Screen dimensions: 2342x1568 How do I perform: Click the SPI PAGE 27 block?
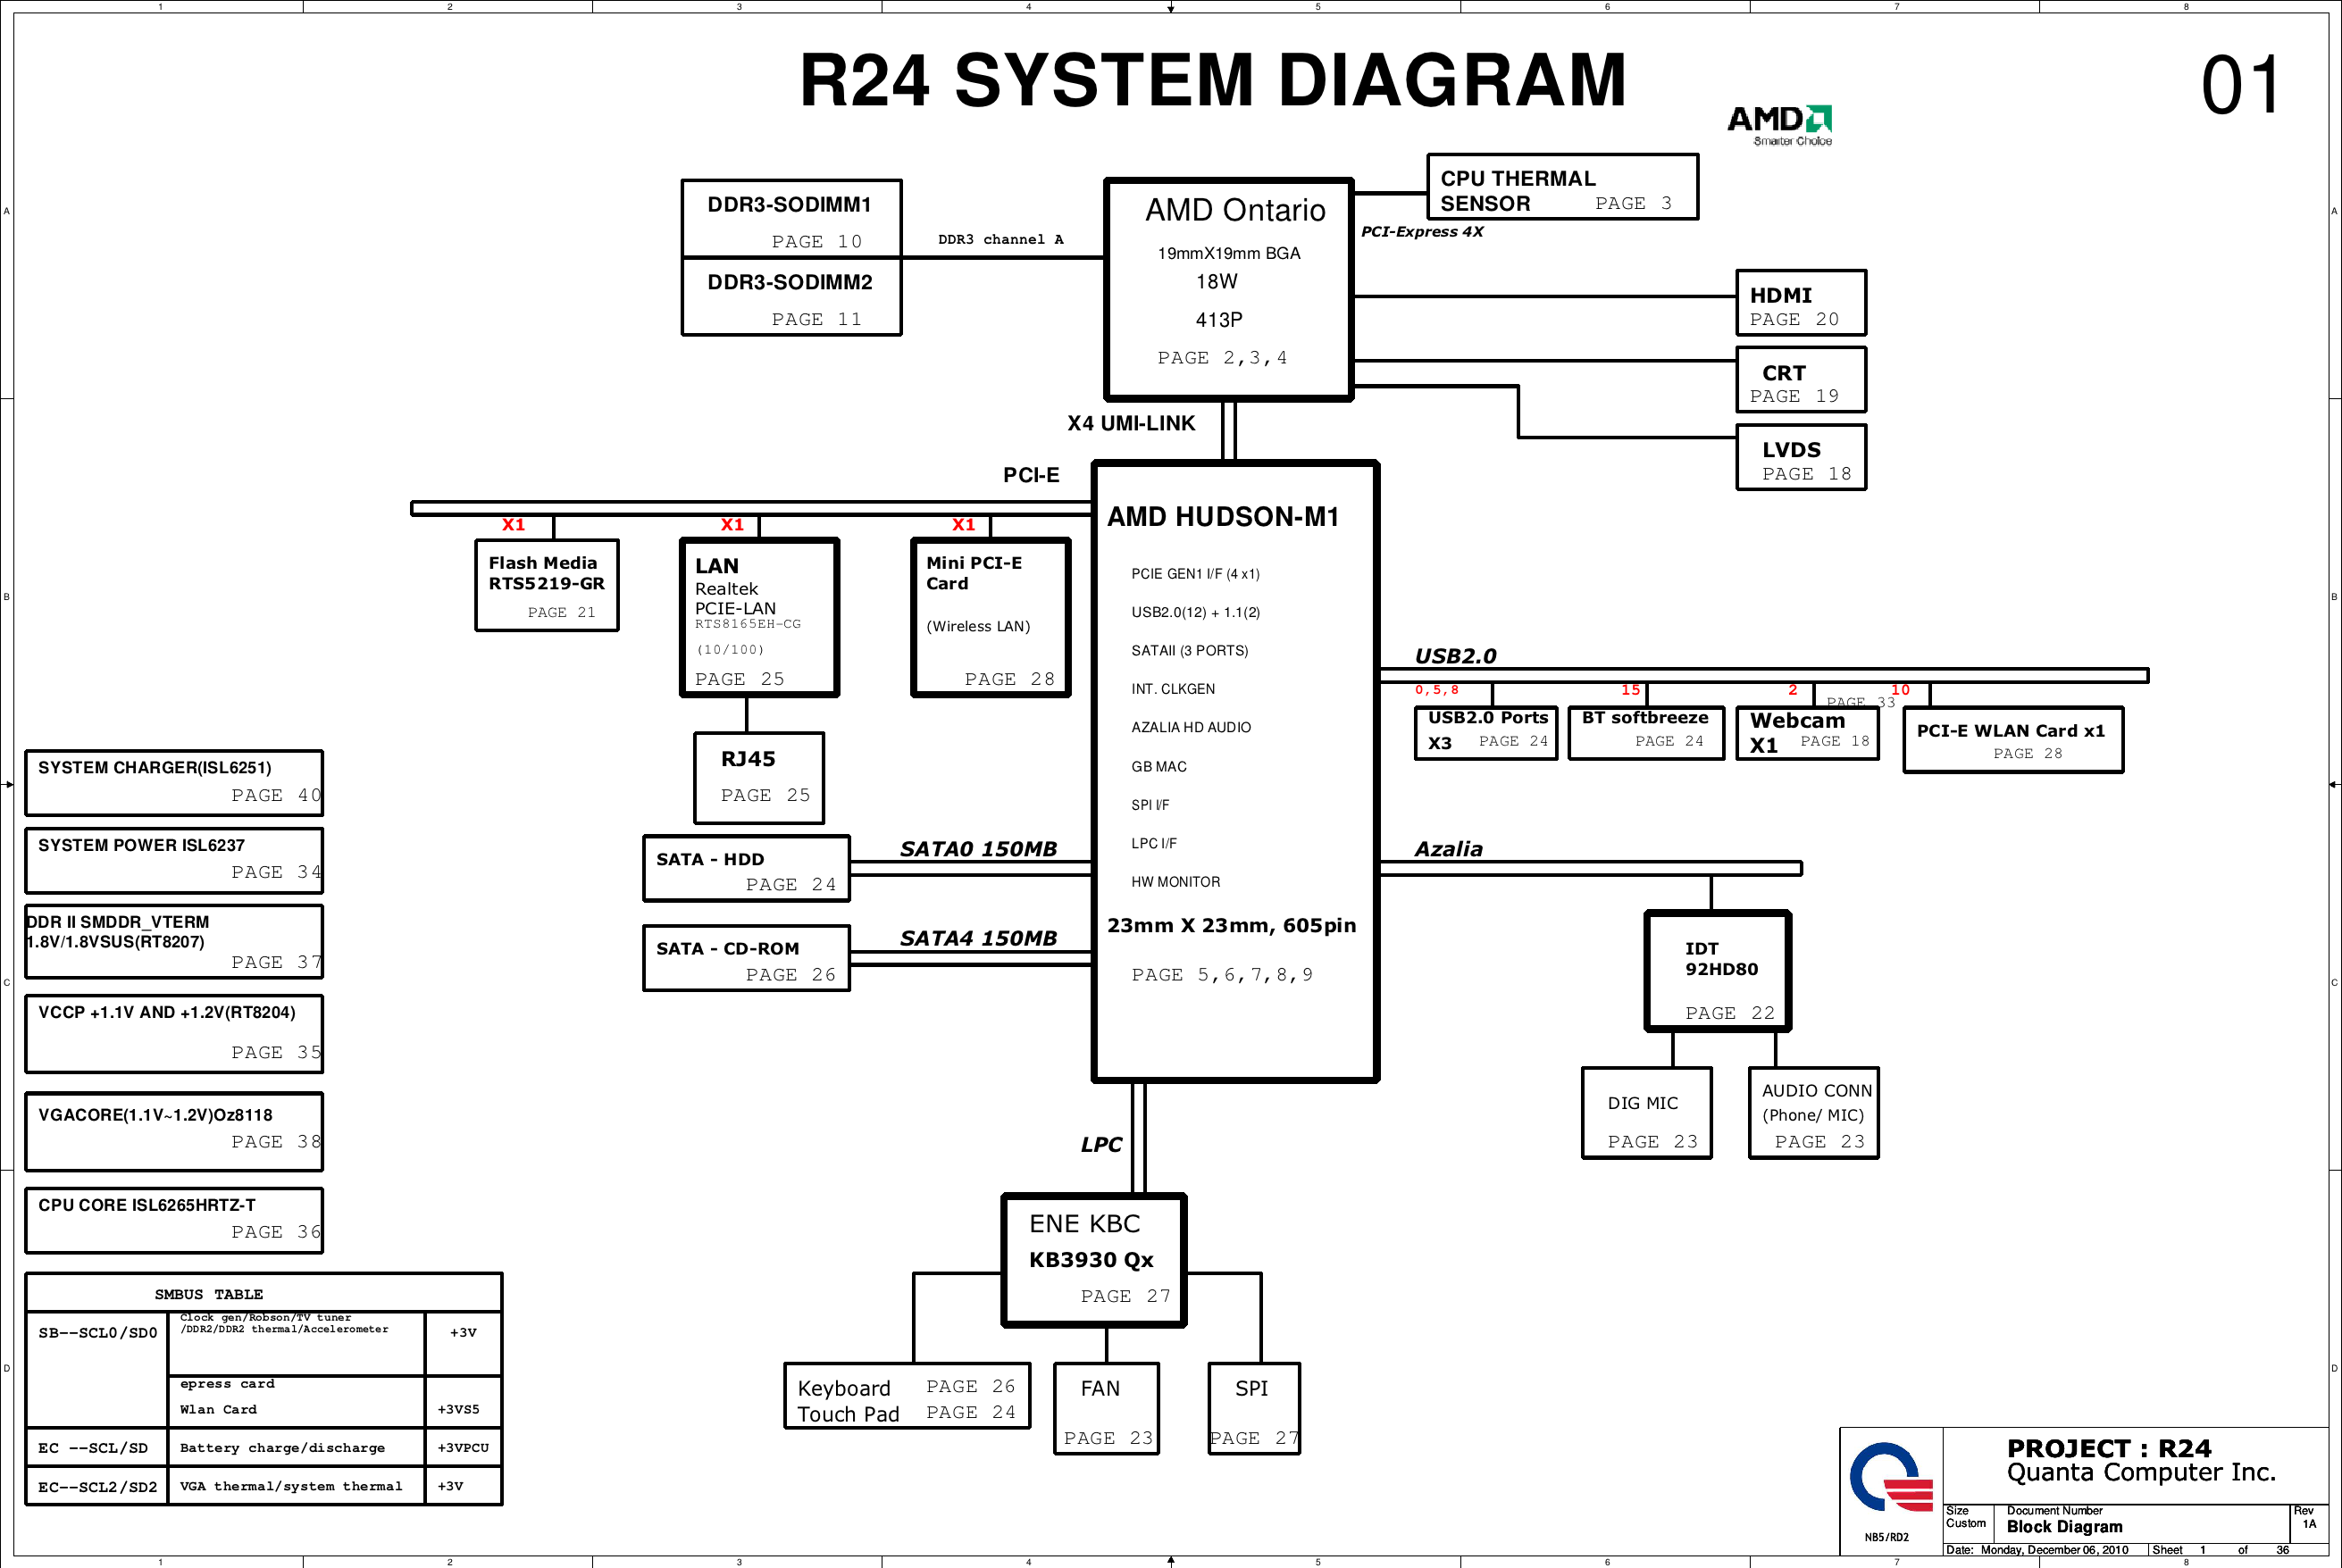(x=1254, y=1409)
